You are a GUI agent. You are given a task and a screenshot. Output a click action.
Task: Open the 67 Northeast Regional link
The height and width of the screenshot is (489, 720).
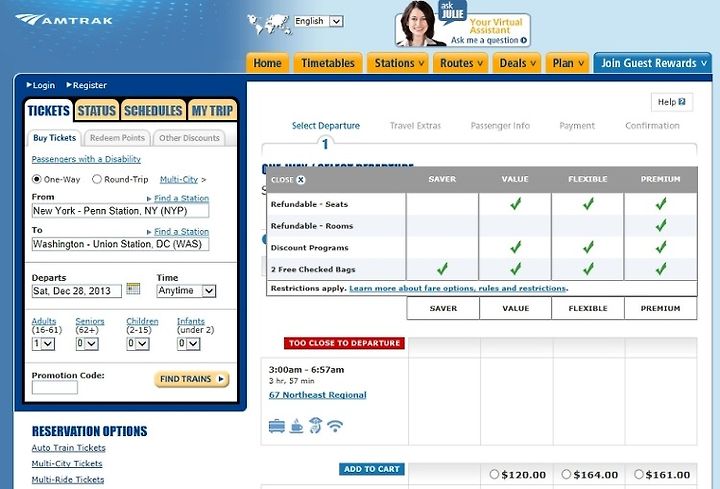tap(318, 395)
